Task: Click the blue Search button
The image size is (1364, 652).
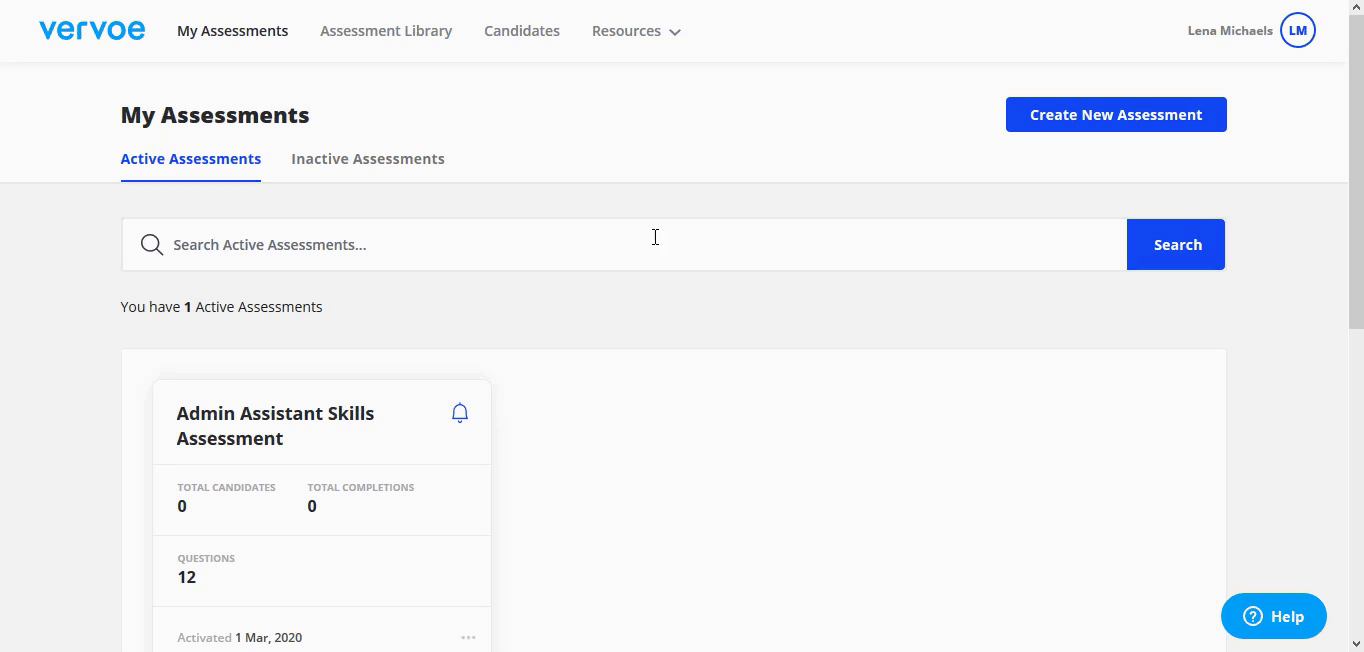Action: 1176,245
